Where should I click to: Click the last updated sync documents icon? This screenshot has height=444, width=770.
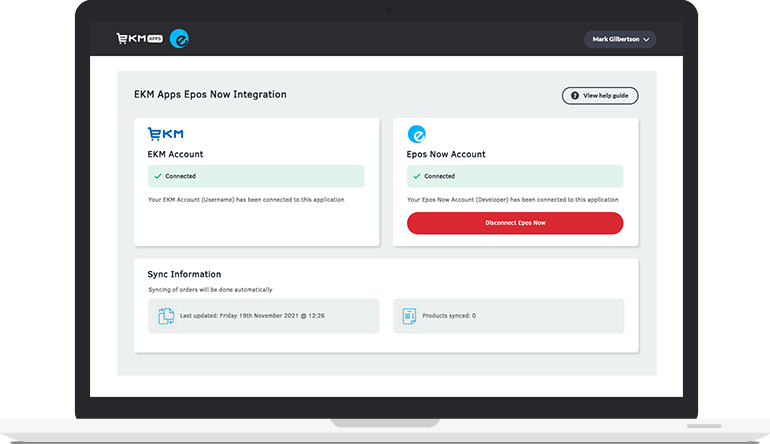click(166, 316)
